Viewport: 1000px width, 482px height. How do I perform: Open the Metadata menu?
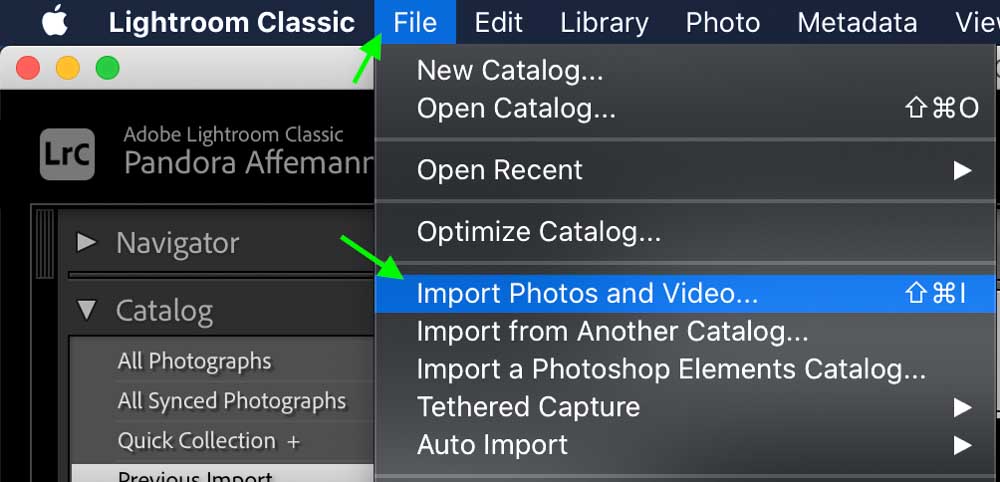857,23
